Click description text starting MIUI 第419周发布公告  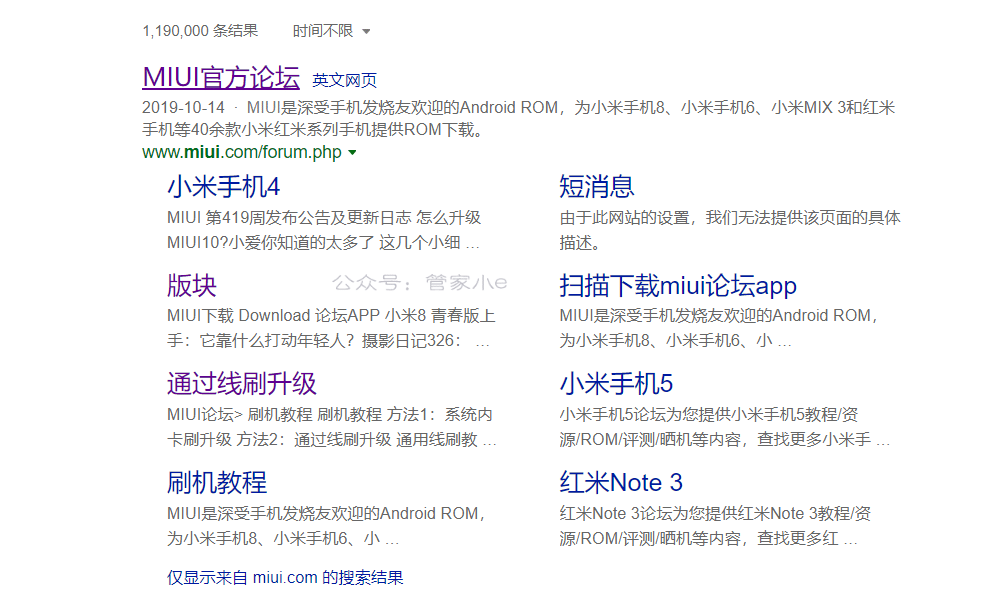tap(324, 230)
